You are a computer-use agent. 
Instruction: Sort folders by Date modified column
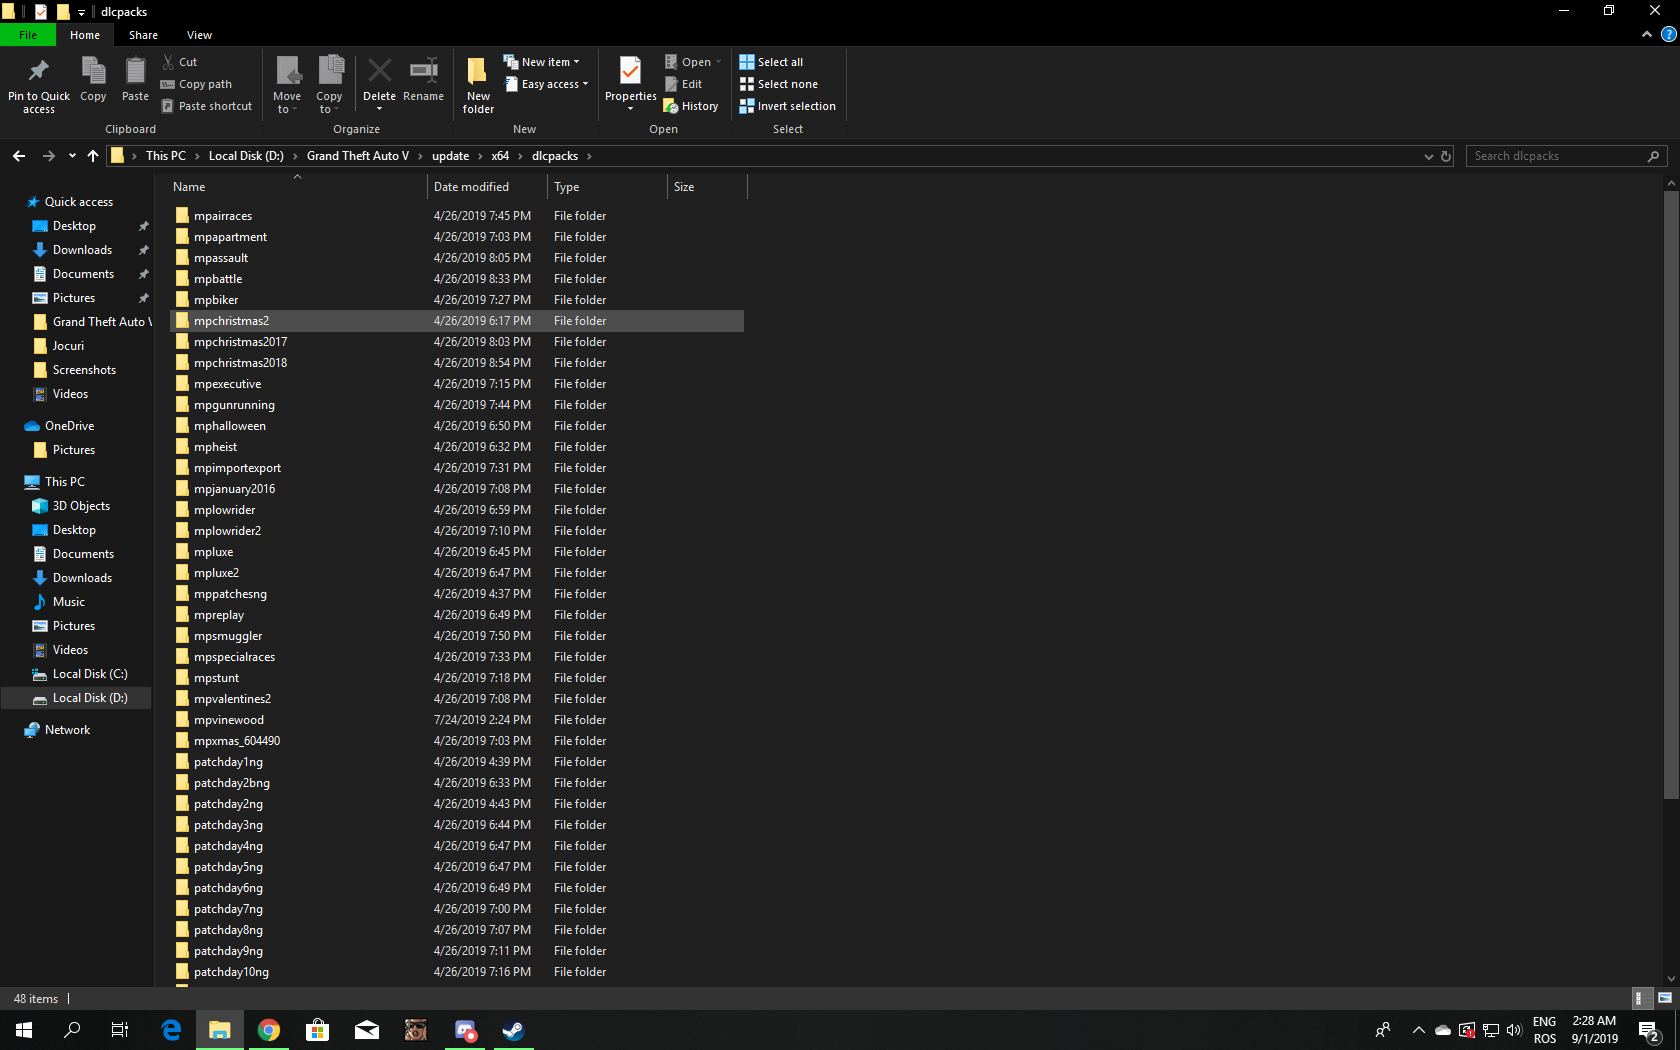[472, 186]
